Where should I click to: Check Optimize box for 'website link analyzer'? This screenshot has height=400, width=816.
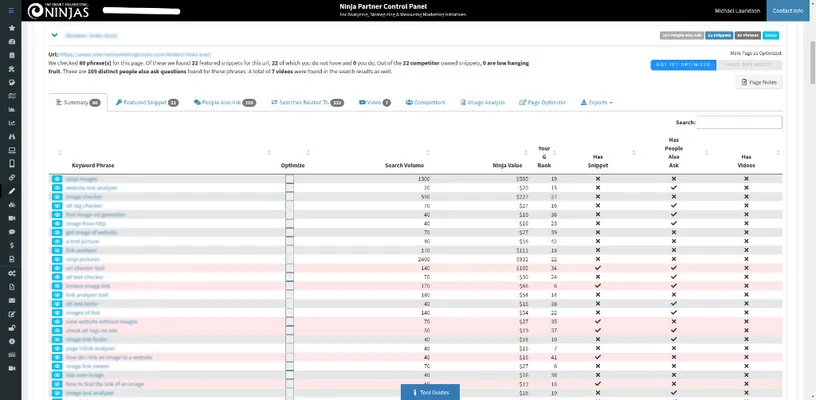(x=290, y=188)
